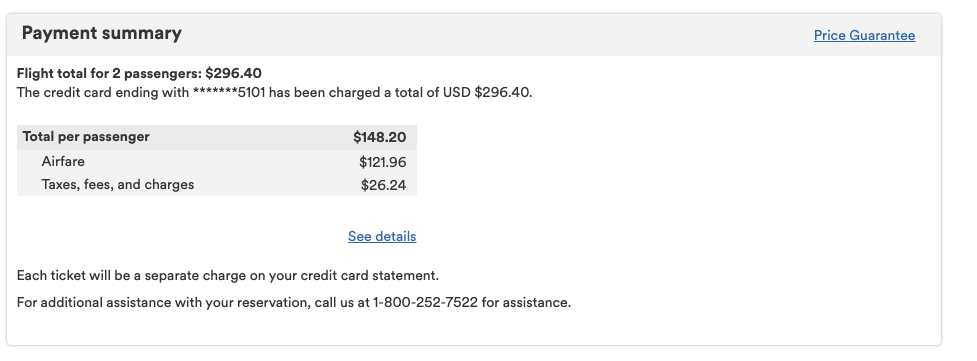This screenshot has width=977, height=361.
Task: Click the $121.96 airfare amount
Action: [x=383, y=162]
